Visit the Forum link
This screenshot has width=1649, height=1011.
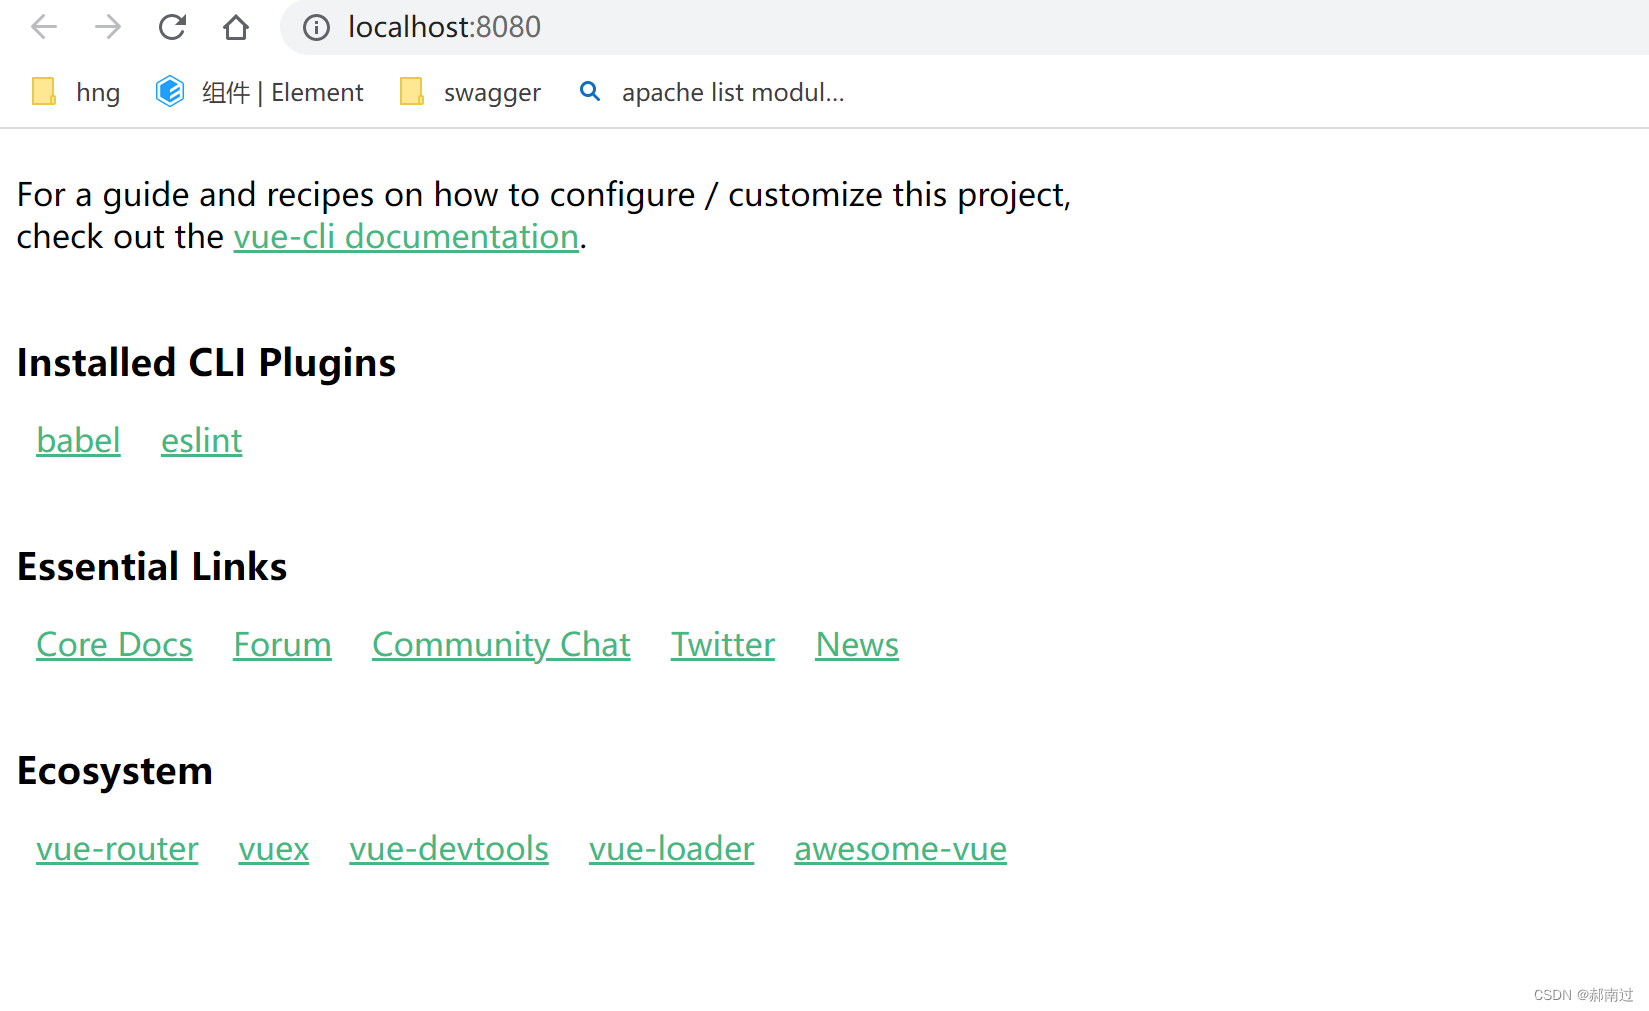coord(282,645)
